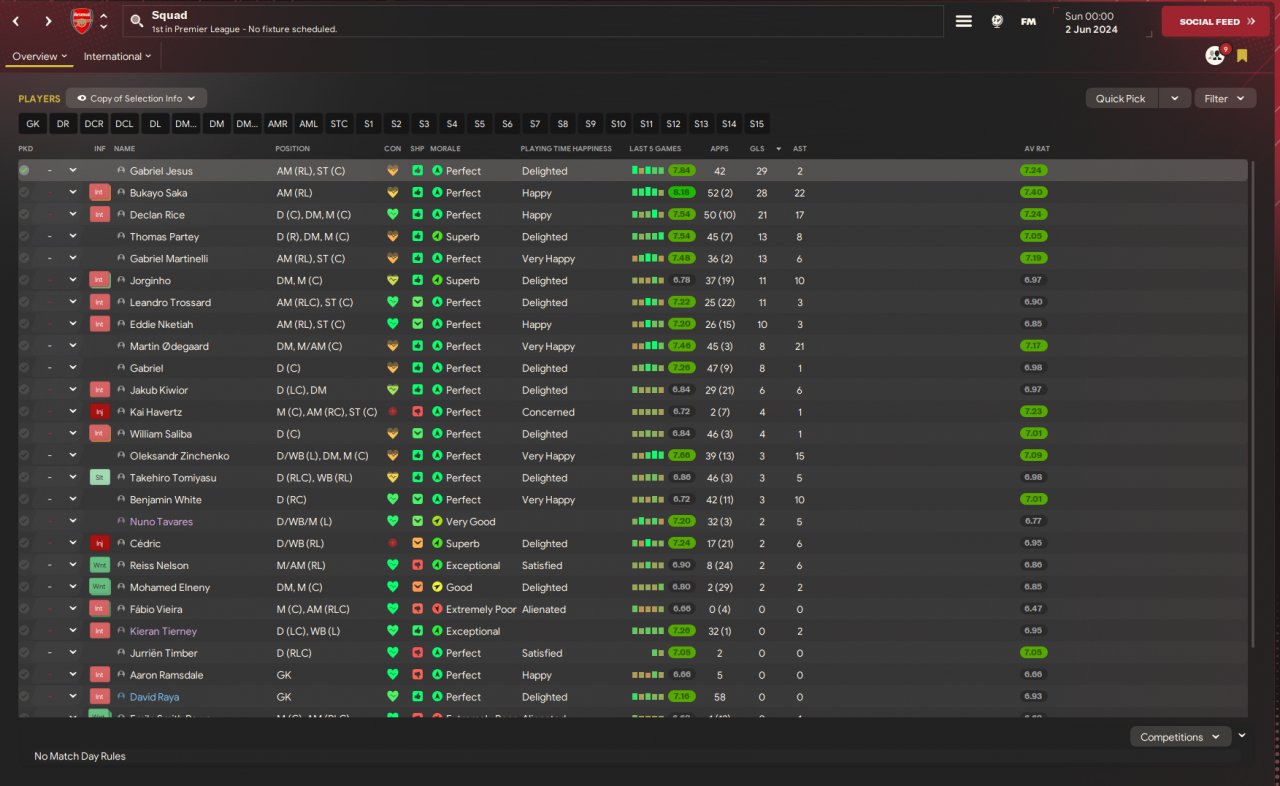Open the Competitions dropdown
1280x786 pixels.
tap(1180, 737)
